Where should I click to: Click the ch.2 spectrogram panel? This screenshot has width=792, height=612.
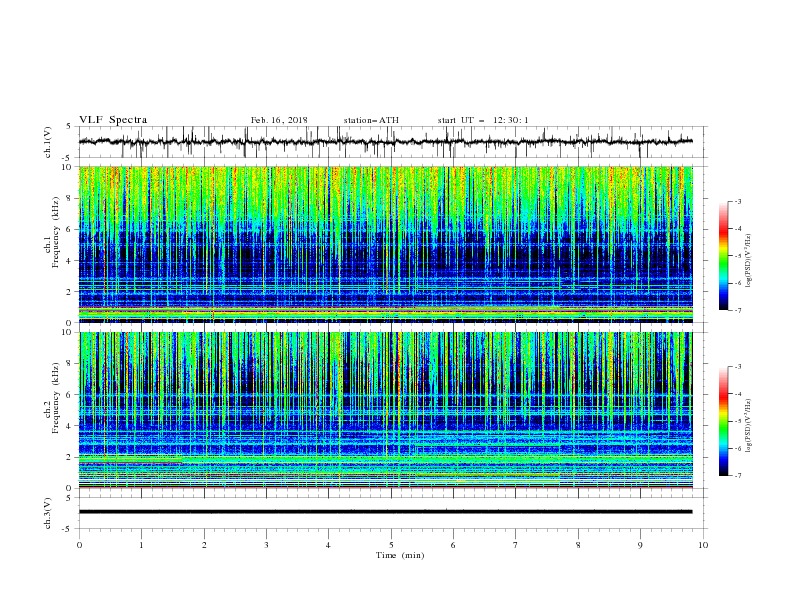(x=385, y=410)
